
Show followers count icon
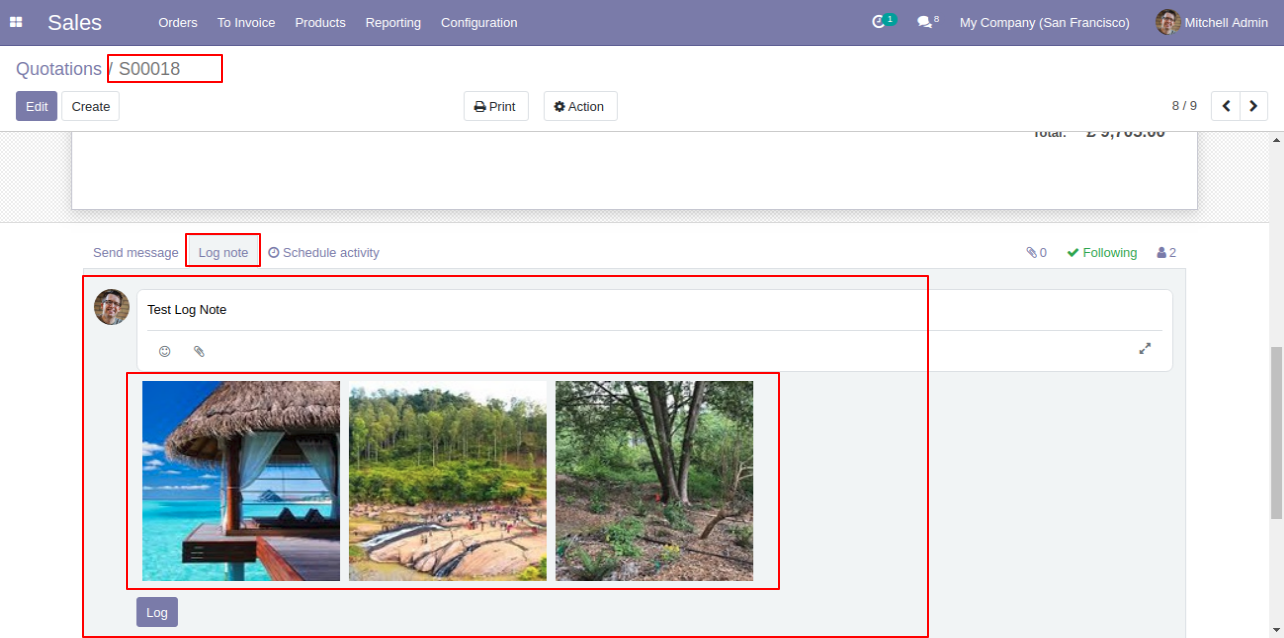point(1166,253)
